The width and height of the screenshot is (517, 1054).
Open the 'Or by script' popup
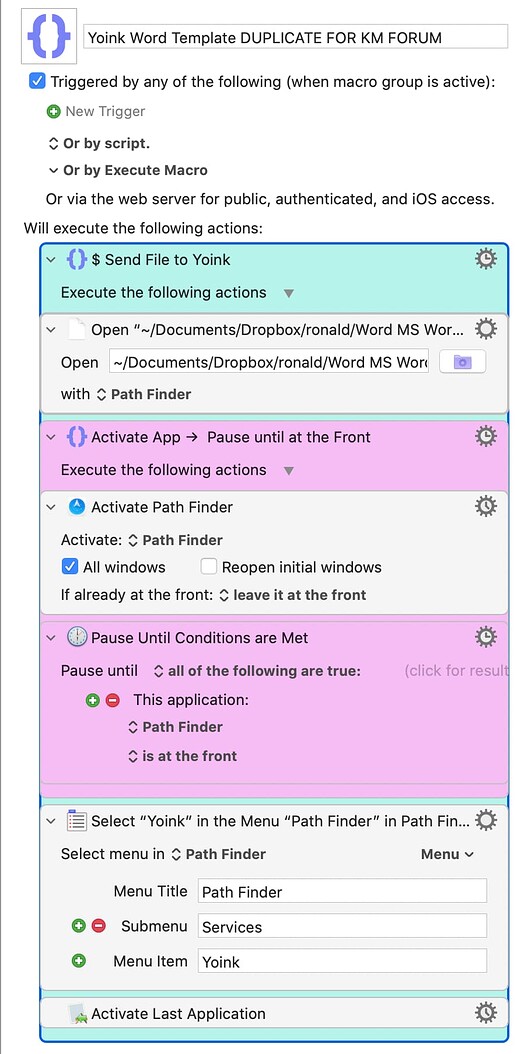point(99,143)
